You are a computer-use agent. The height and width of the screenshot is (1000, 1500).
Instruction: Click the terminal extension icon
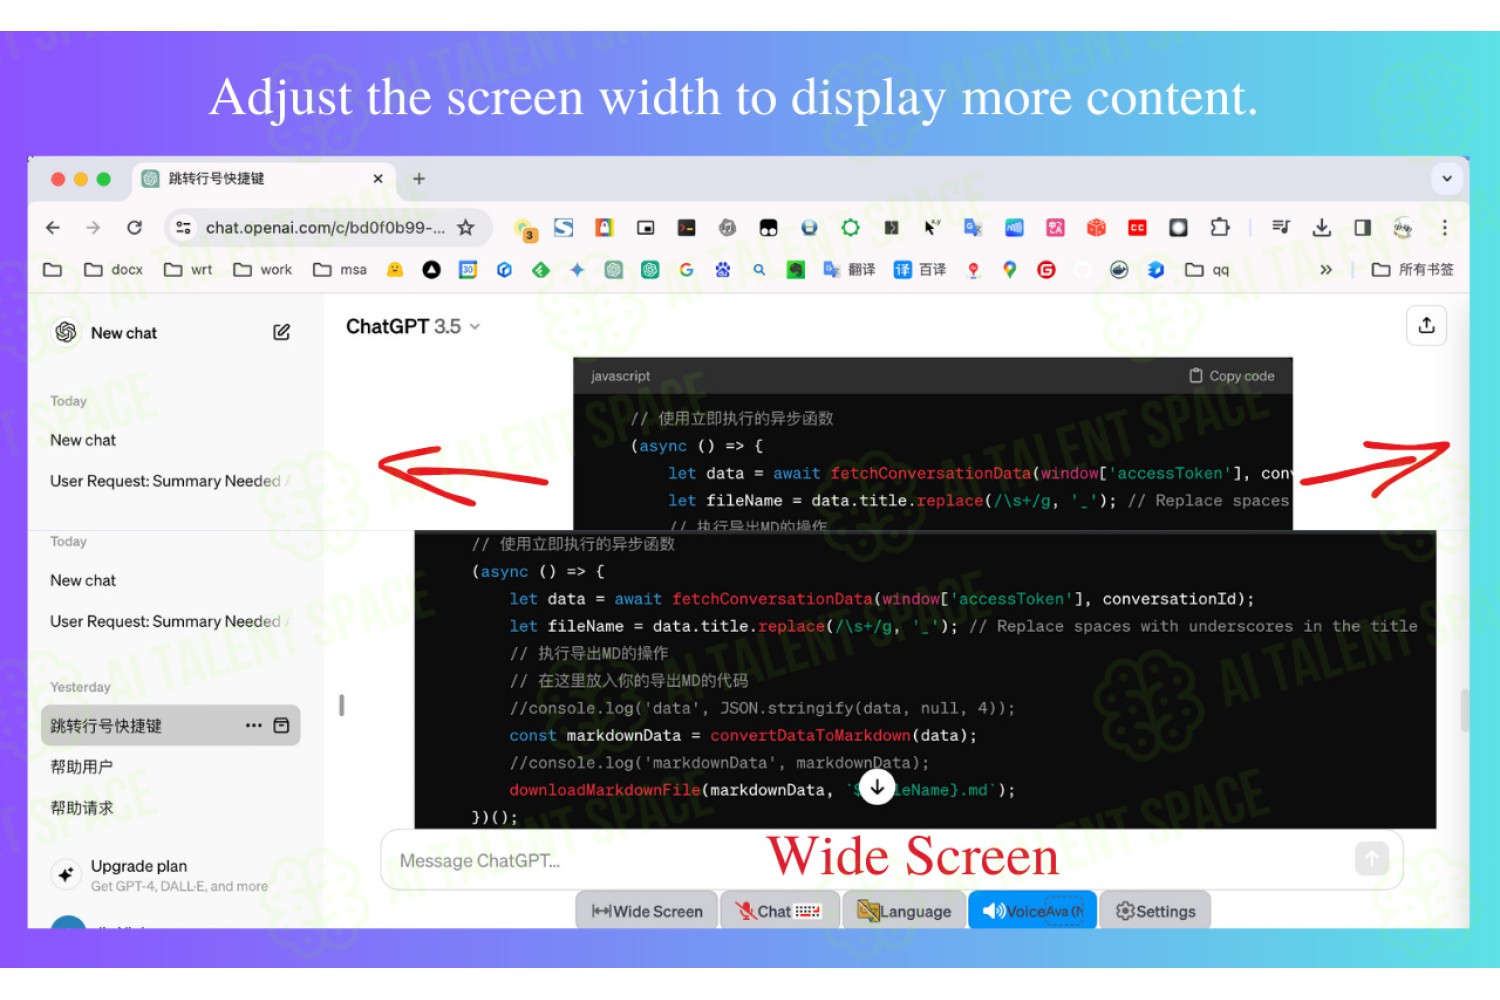click(686, 228)
